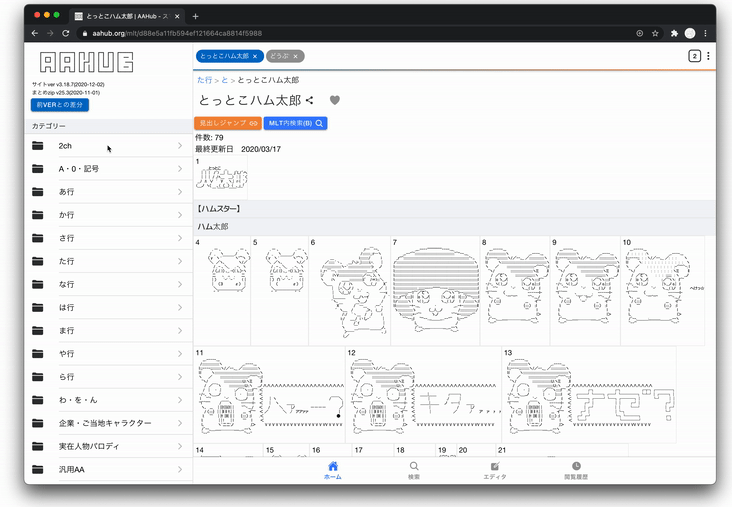Click the 件数: 79 text

point(209,137)
